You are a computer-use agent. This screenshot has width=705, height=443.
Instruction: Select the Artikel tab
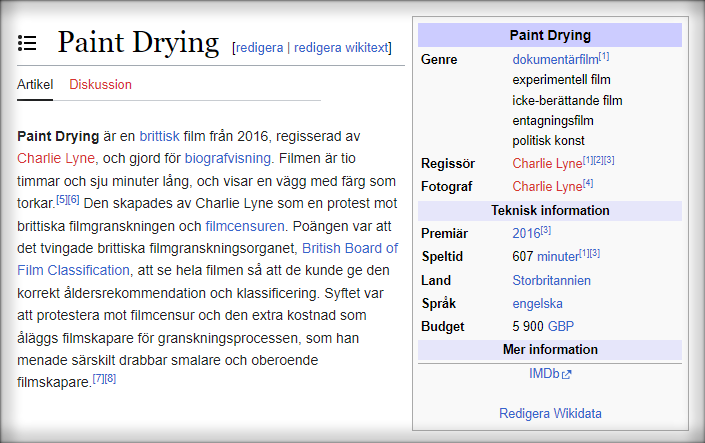[x=35, y=85]
